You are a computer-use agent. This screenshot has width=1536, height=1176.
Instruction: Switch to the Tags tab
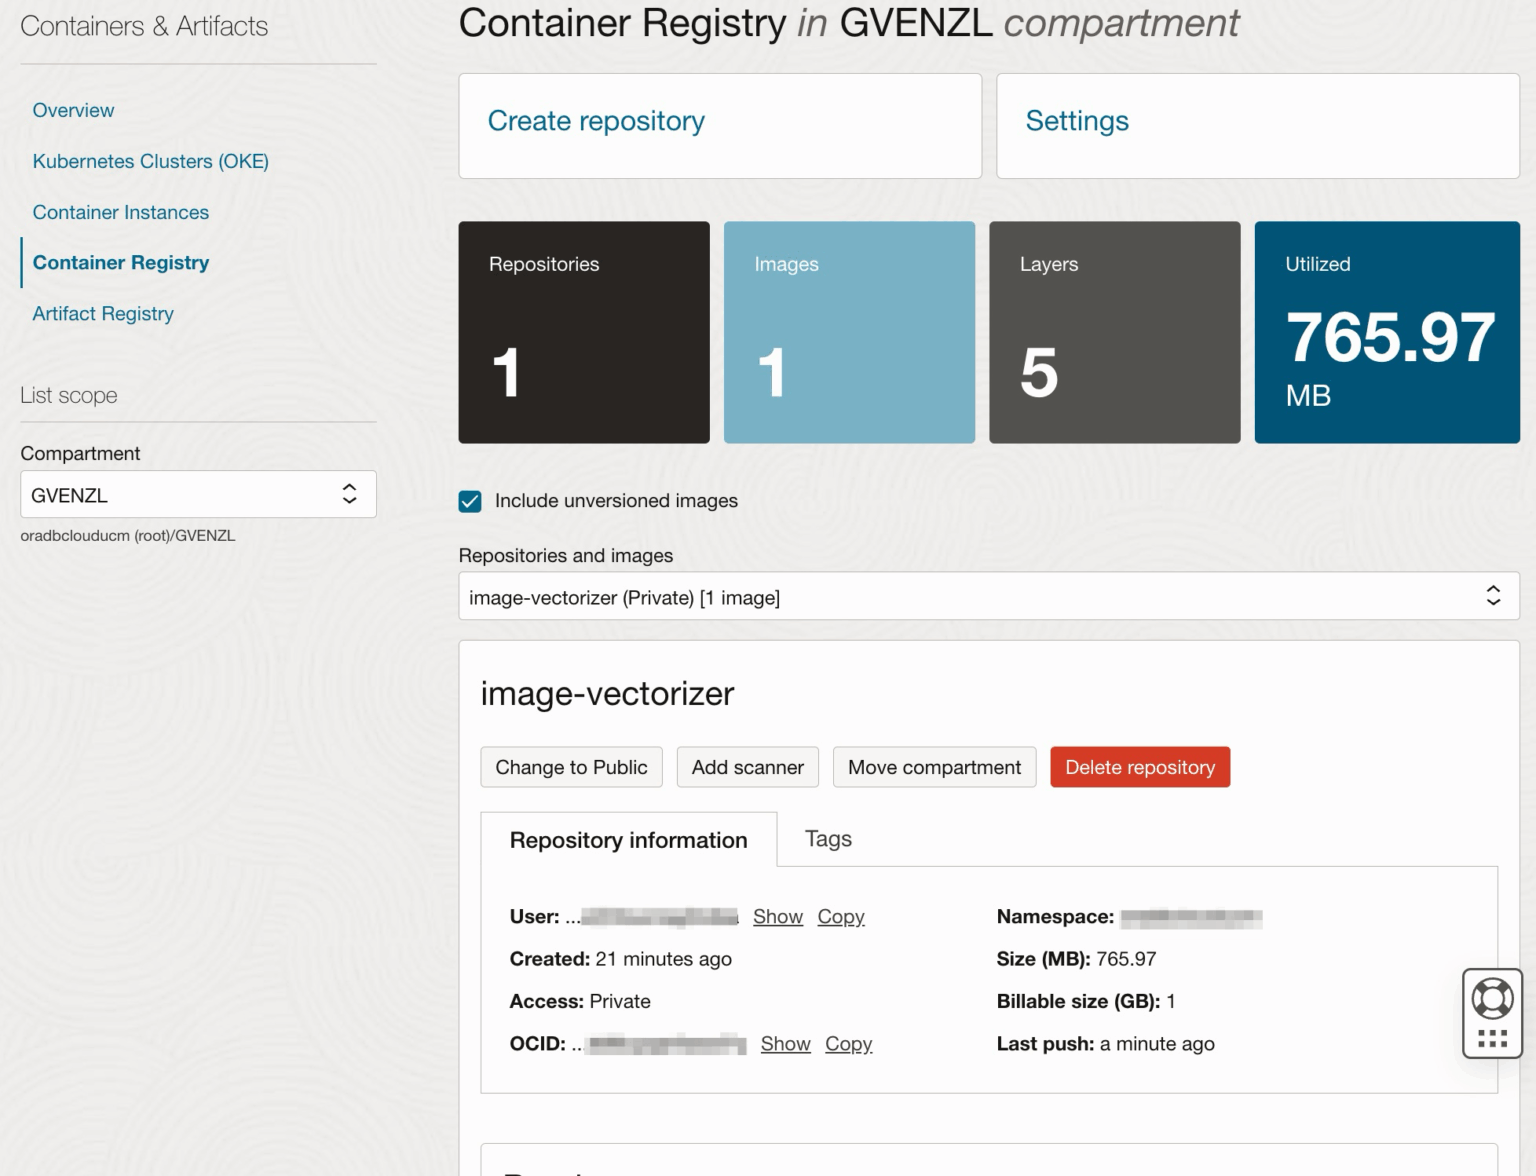(827, 839)
